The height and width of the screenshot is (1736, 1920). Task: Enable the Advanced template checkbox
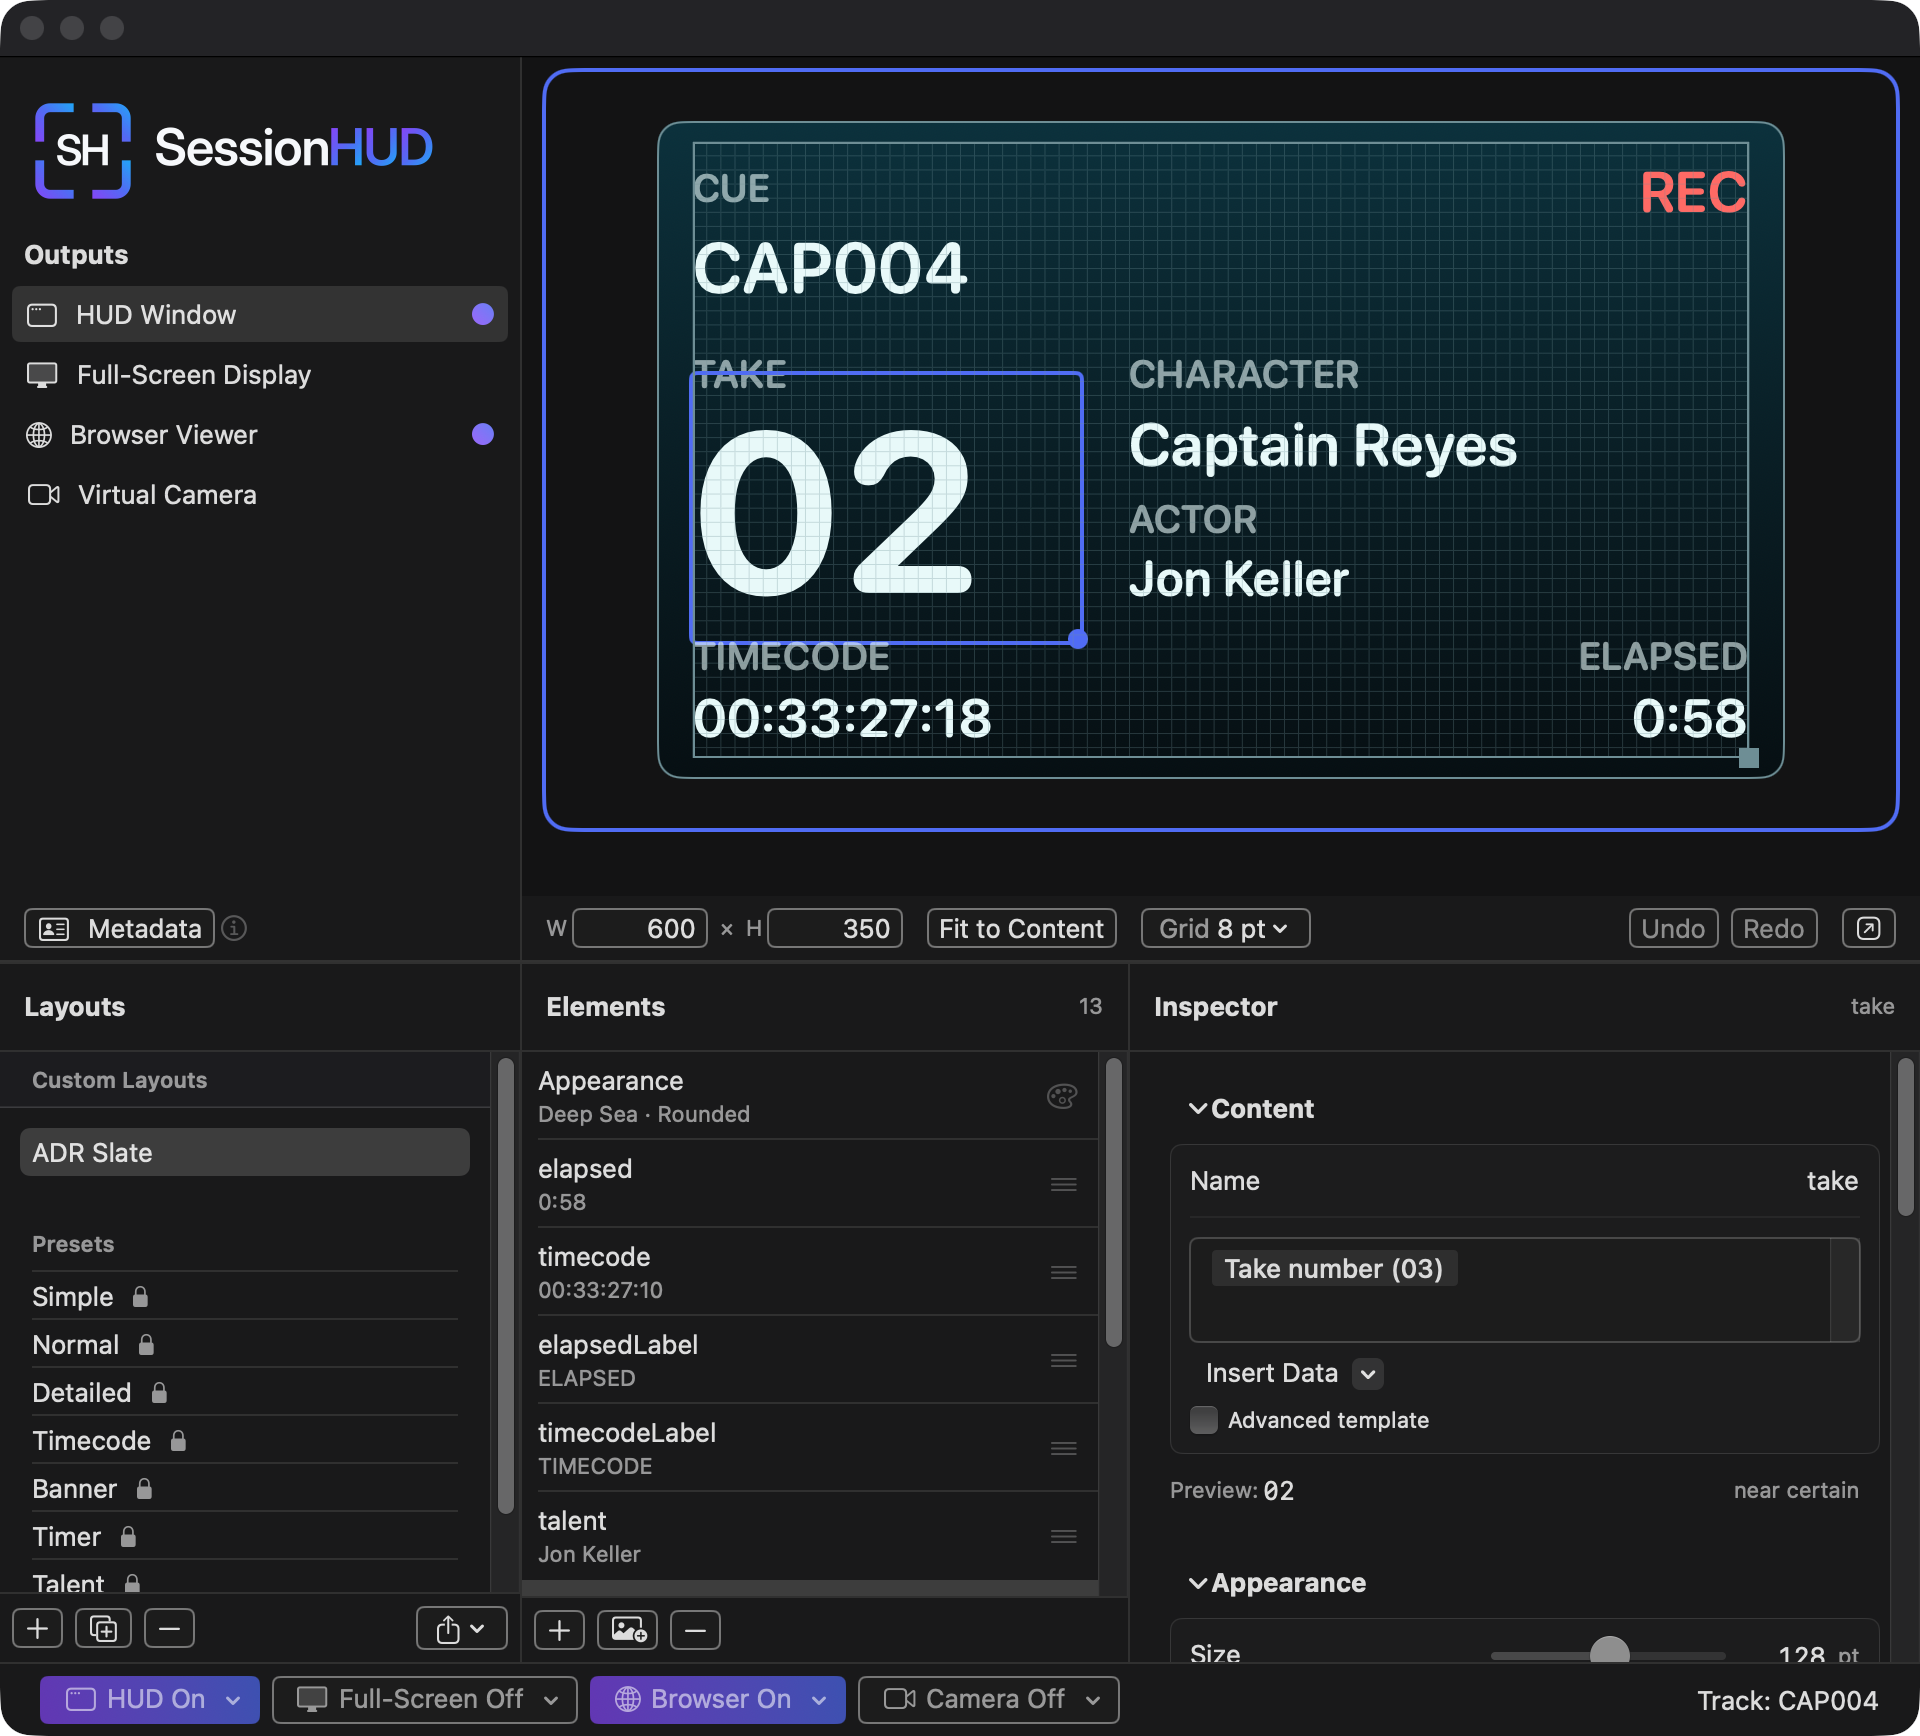[x=1204, y=1420]
